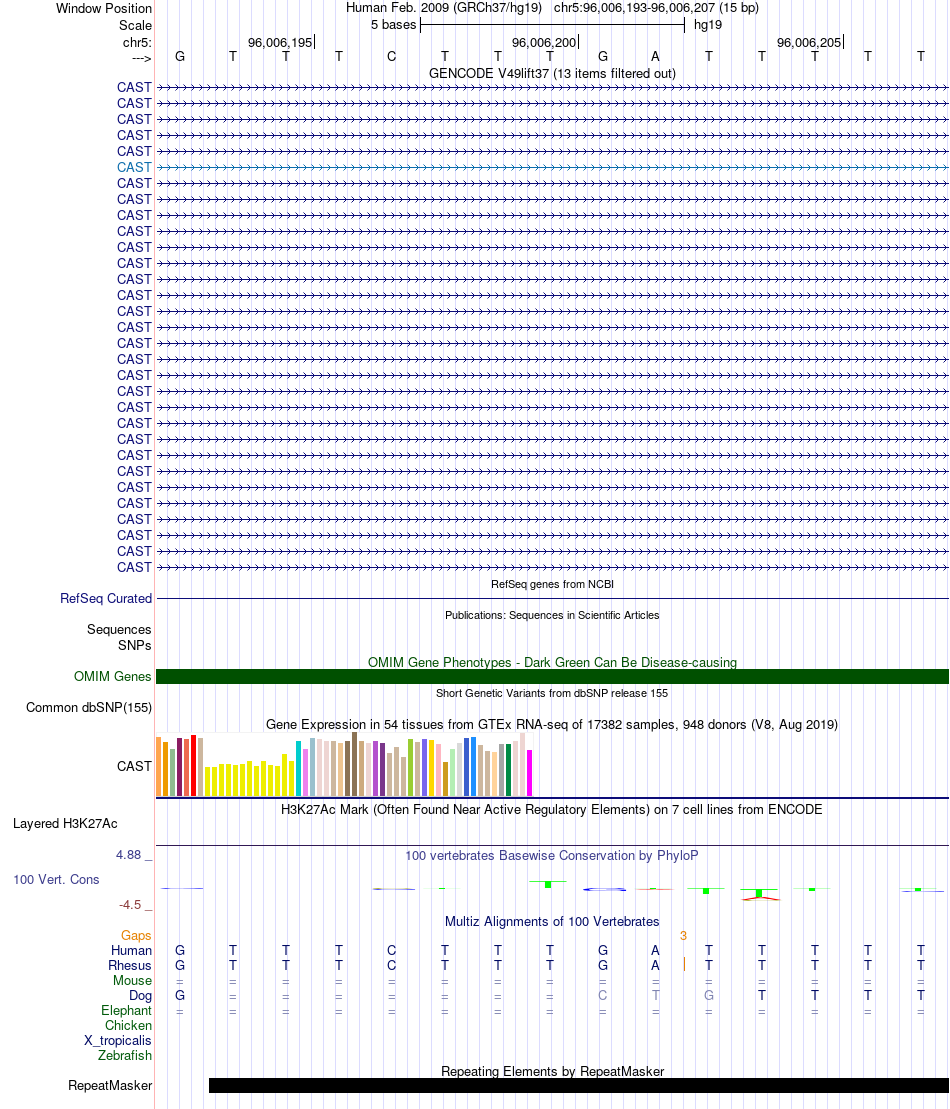Click the Human Feb. 2009 (GRCh37/hg19) assembly text
This screenshot has height=1109, width=950.
(x=444, y=8)
